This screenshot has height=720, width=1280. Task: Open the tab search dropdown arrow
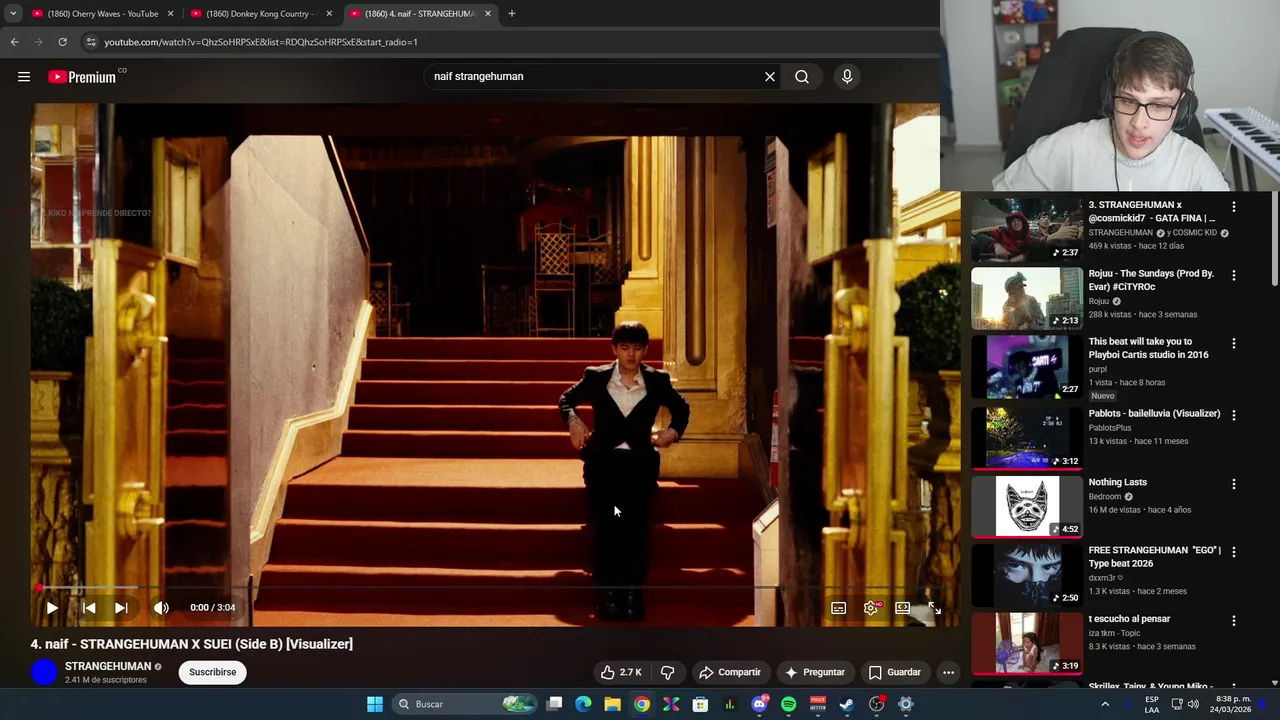13,14
